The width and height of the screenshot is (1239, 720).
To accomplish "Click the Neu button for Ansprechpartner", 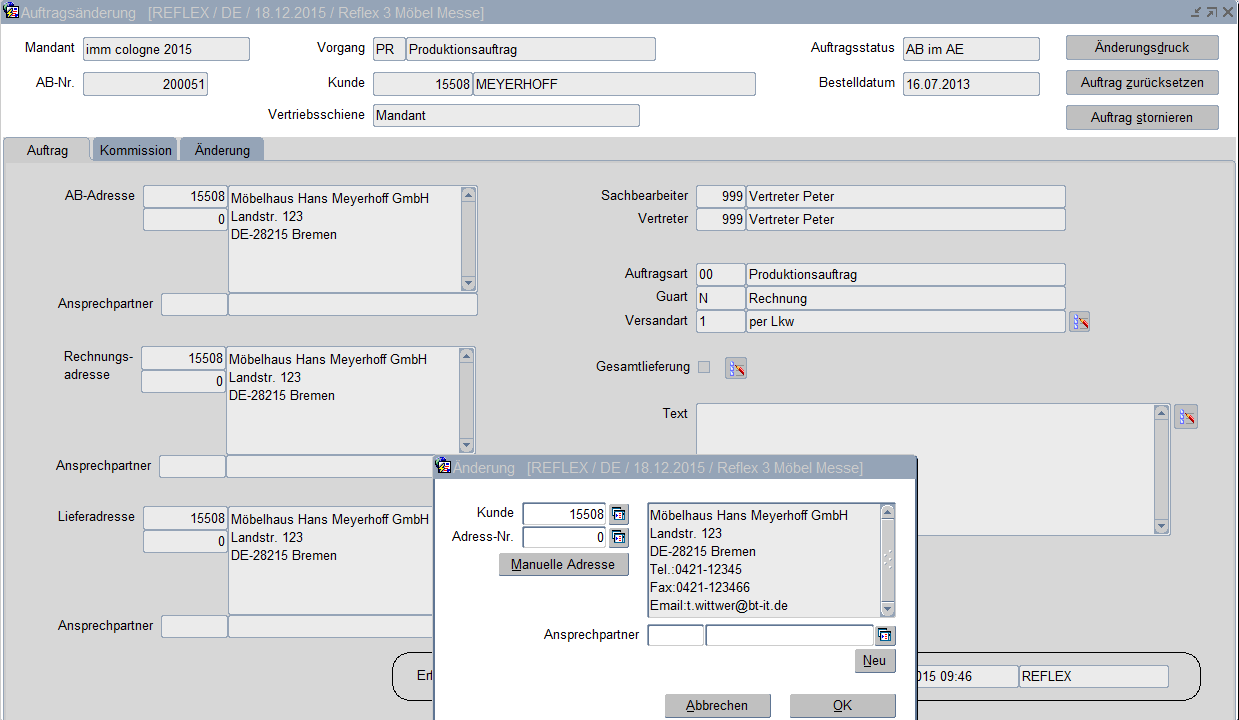I will click(x=874, y=661).
